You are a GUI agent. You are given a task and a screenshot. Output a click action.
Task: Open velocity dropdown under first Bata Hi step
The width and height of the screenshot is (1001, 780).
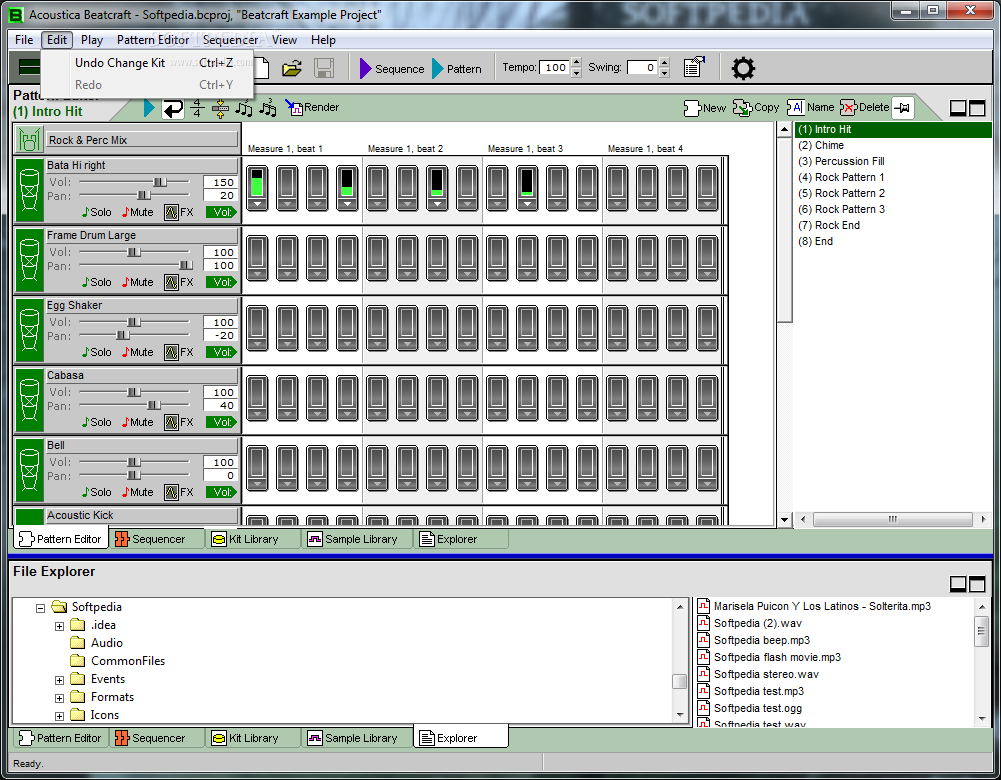(x=257, y=204)
